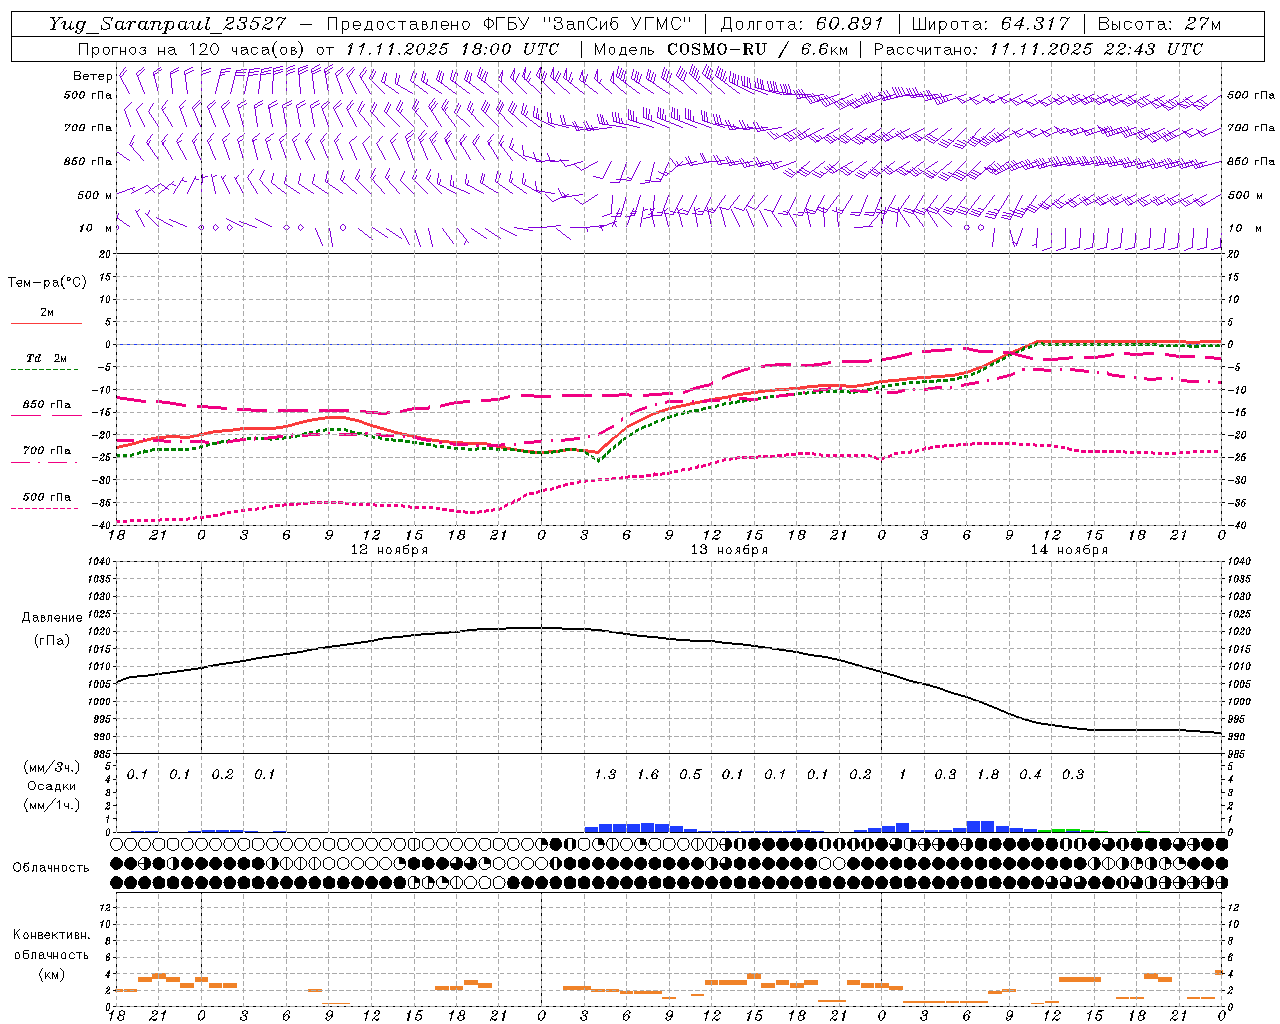The image size is (1280, 1024).
Task: Click the Долгота: 60.891 value
Action: pyautogui.click(x=802, y=24)
